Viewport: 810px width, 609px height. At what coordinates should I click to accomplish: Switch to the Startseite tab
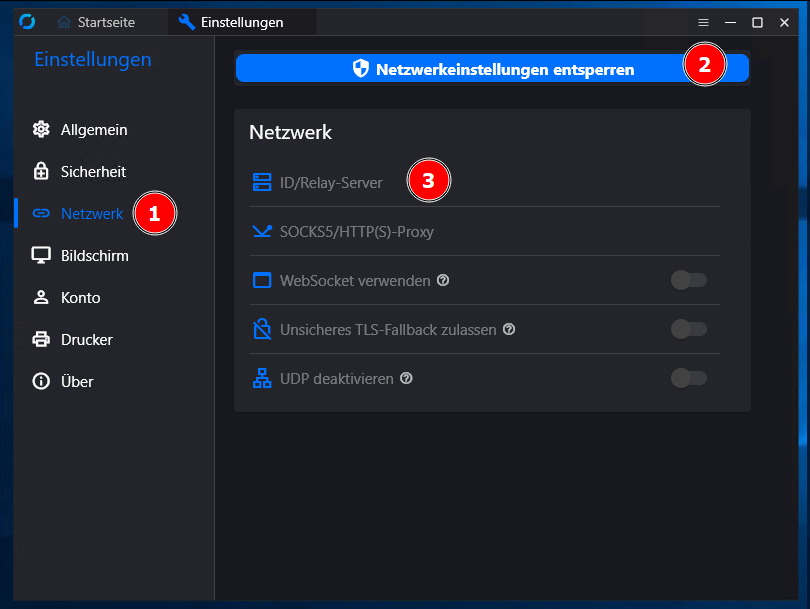click(x=96, y=22)
